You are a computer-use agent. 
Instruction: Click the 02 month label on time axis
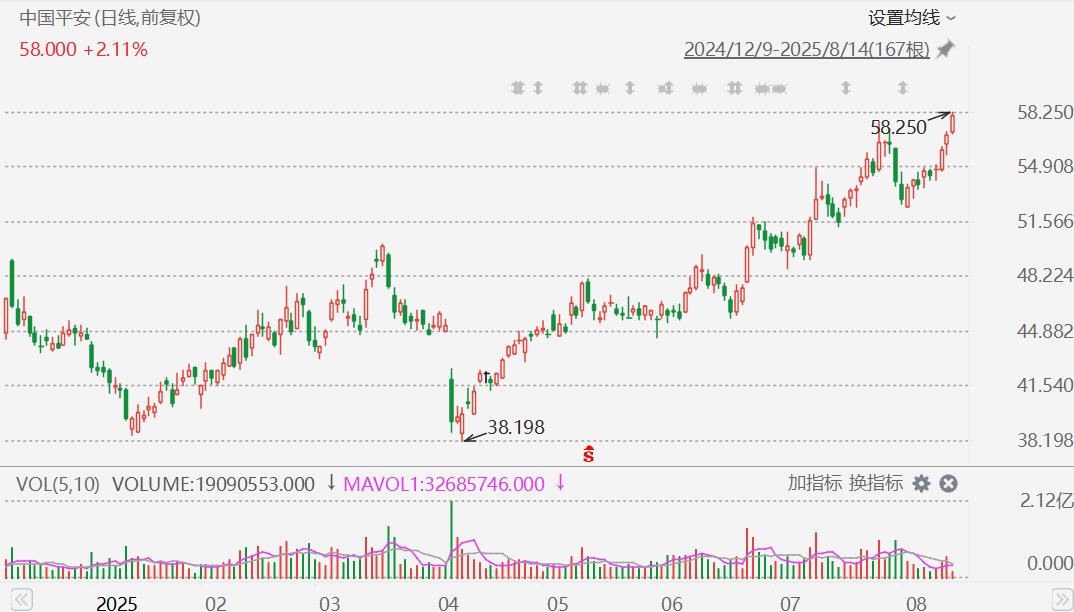point(216,603)
